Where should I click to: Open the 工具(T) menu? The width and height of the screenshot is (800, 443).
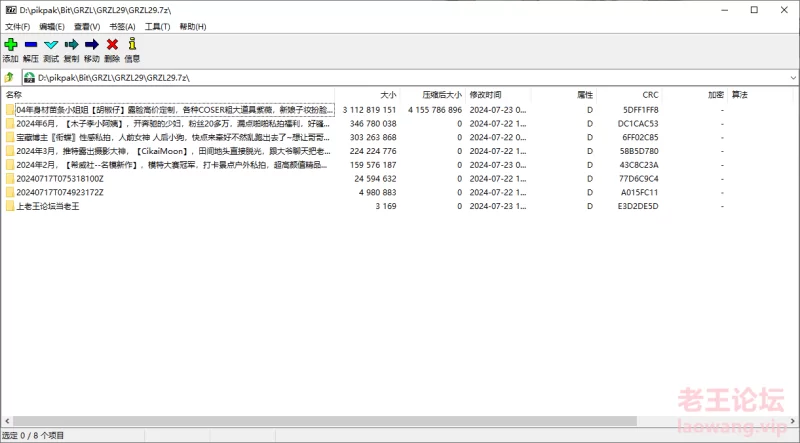tap(157, 27)
